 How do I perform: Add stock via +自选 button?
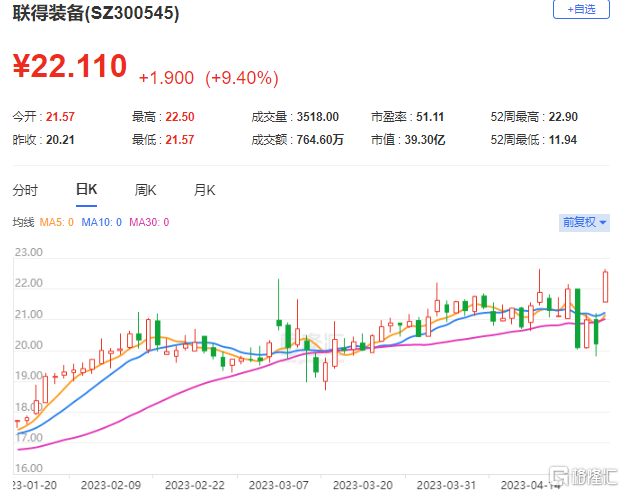click(x=581, y=9)
